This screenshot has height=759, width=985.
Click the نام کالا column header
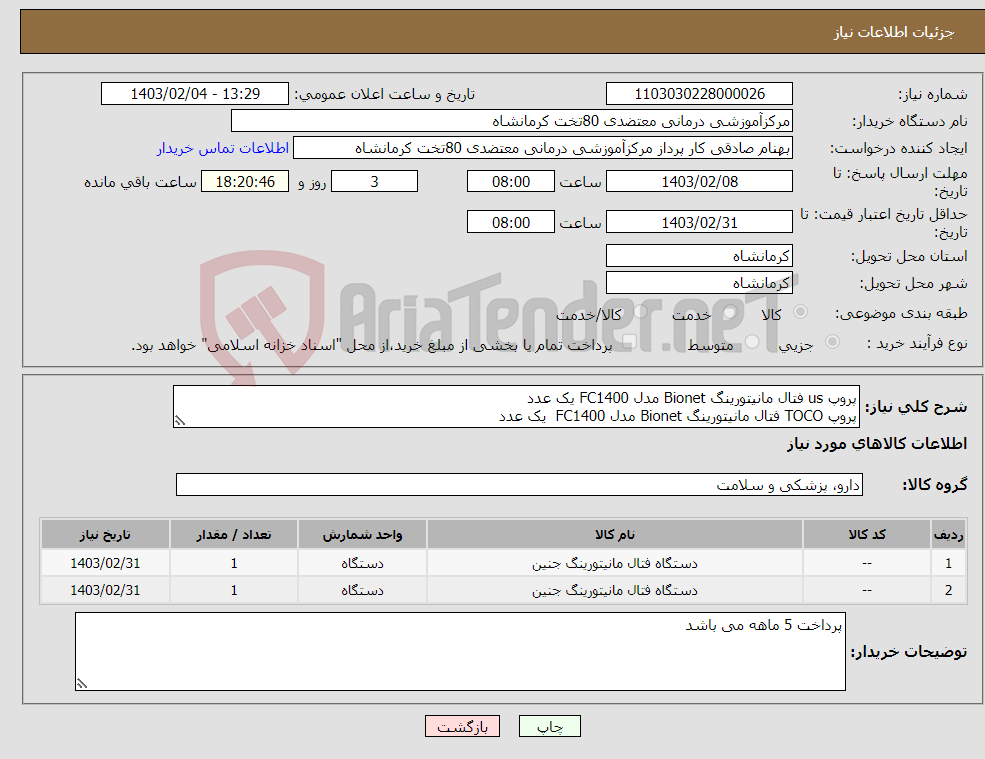point(614,534)
